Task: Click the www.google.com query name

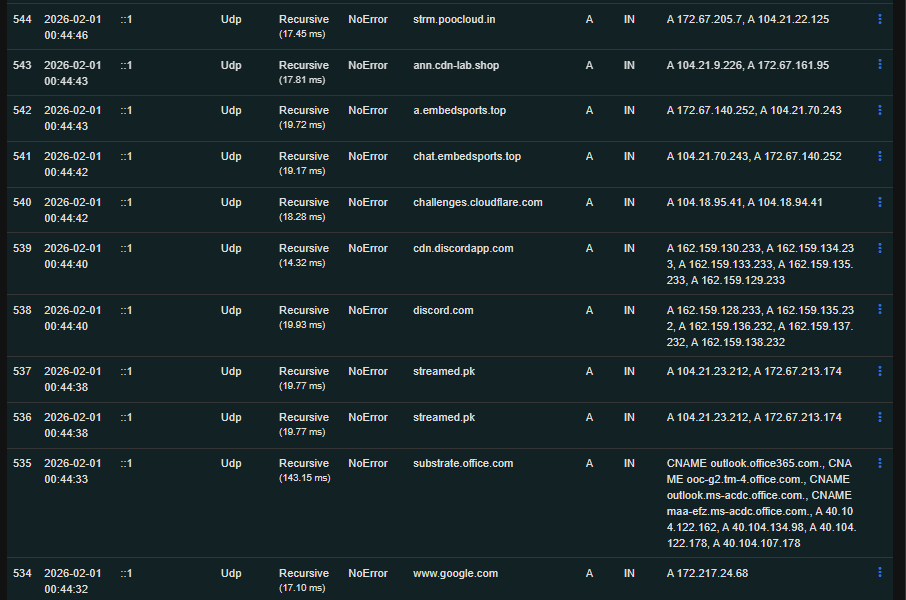Action: (x=455, y=573)
